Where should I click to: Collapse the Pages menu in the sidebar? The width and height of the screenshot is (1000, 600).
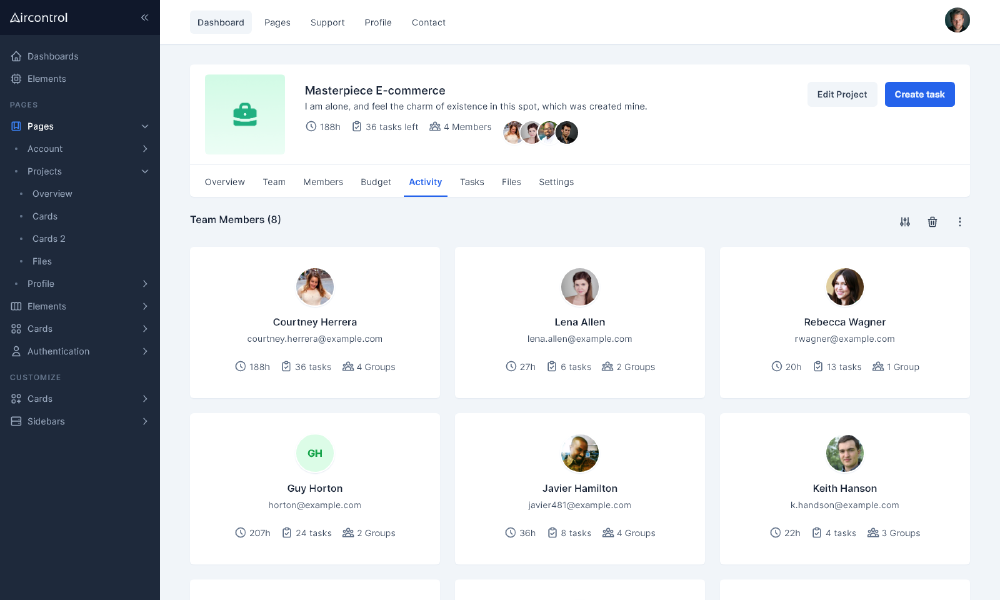click(145, 125)
